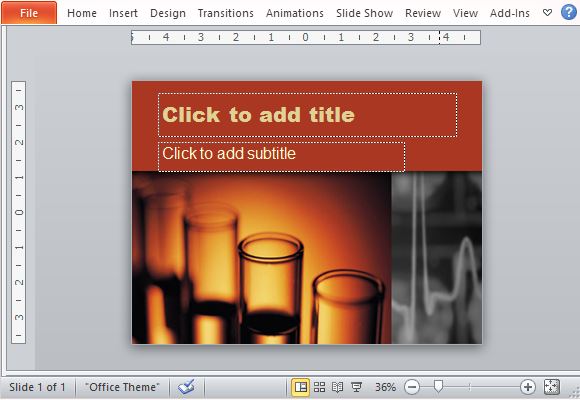Switch to the Animations tab
This screenshot has width=580, height=400.
[x=295, y=13]
